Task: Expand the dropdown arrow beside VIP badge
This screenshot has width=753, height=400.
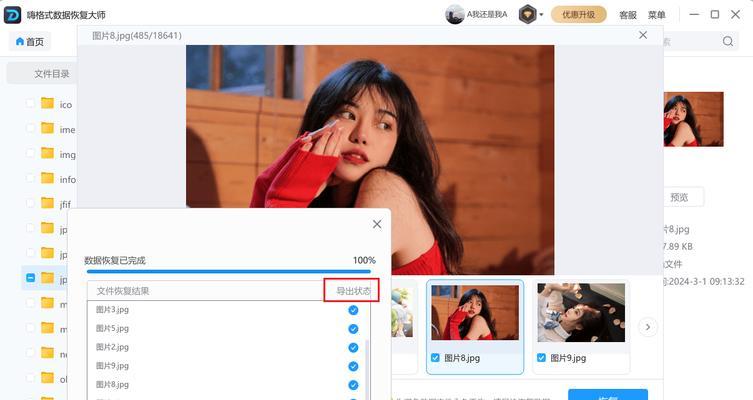Action: pyautogui.click(x=541, y=15)
